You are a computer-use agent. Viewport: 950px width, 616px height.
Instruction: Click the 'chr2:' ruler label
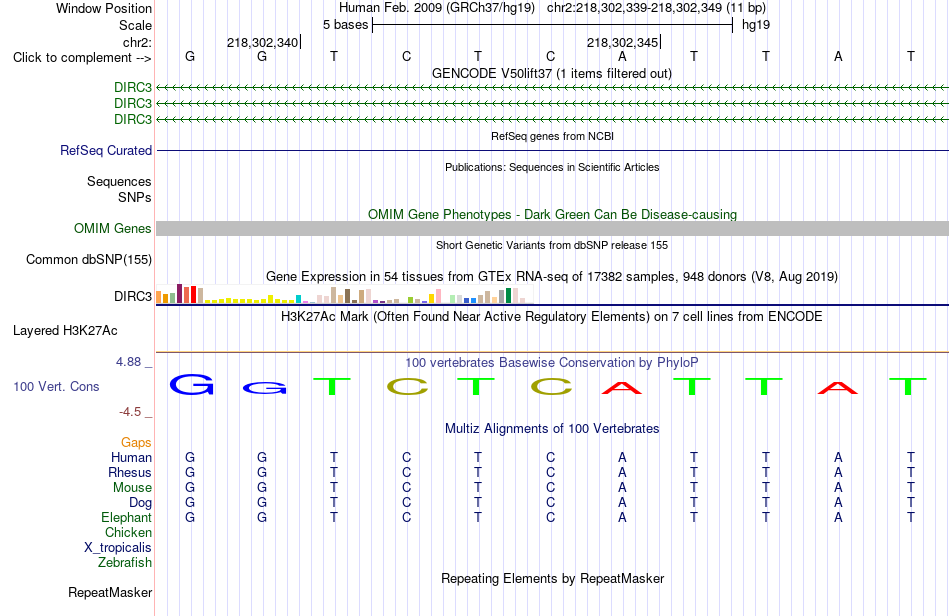pyautogui.click(x=137, y=42)
